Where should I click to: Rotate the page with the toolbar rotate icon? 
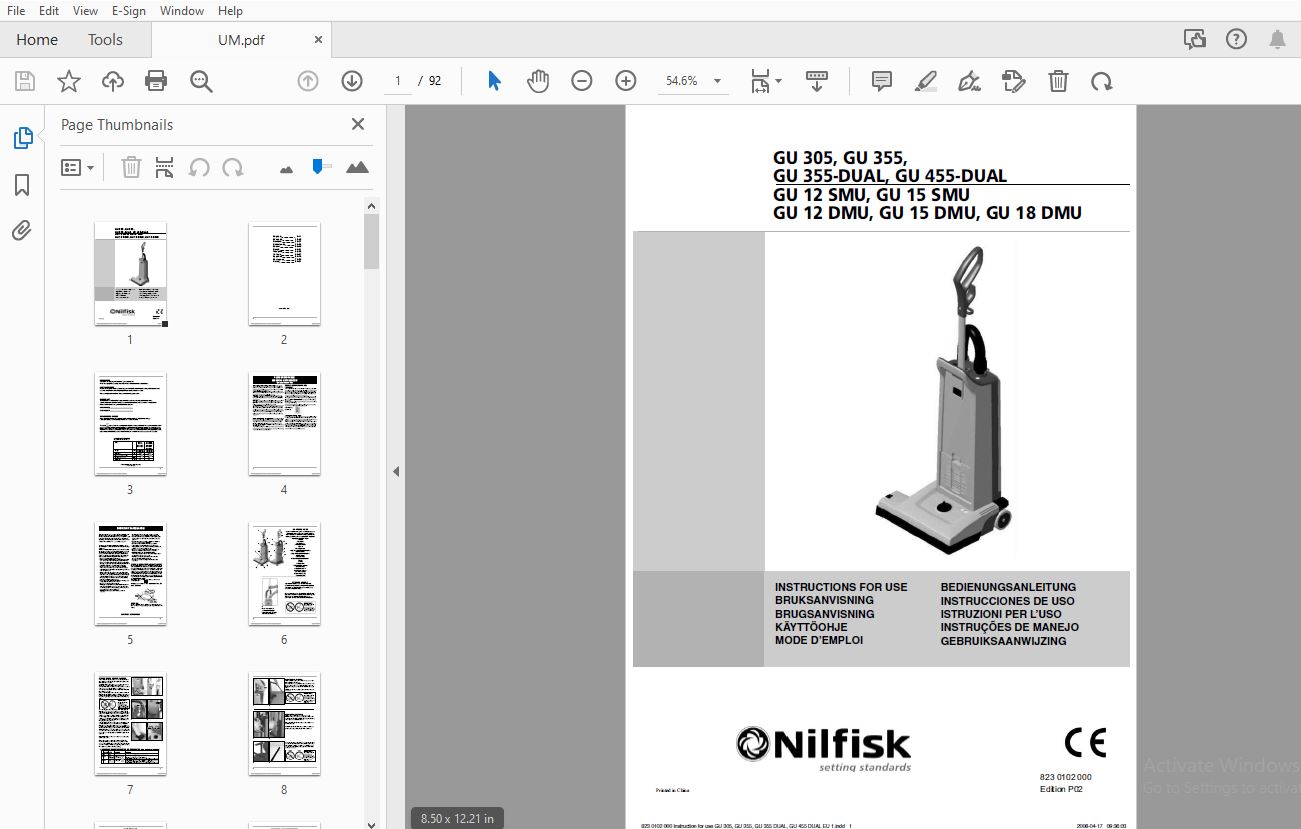pyautogui.click(x=1102, y=81)
